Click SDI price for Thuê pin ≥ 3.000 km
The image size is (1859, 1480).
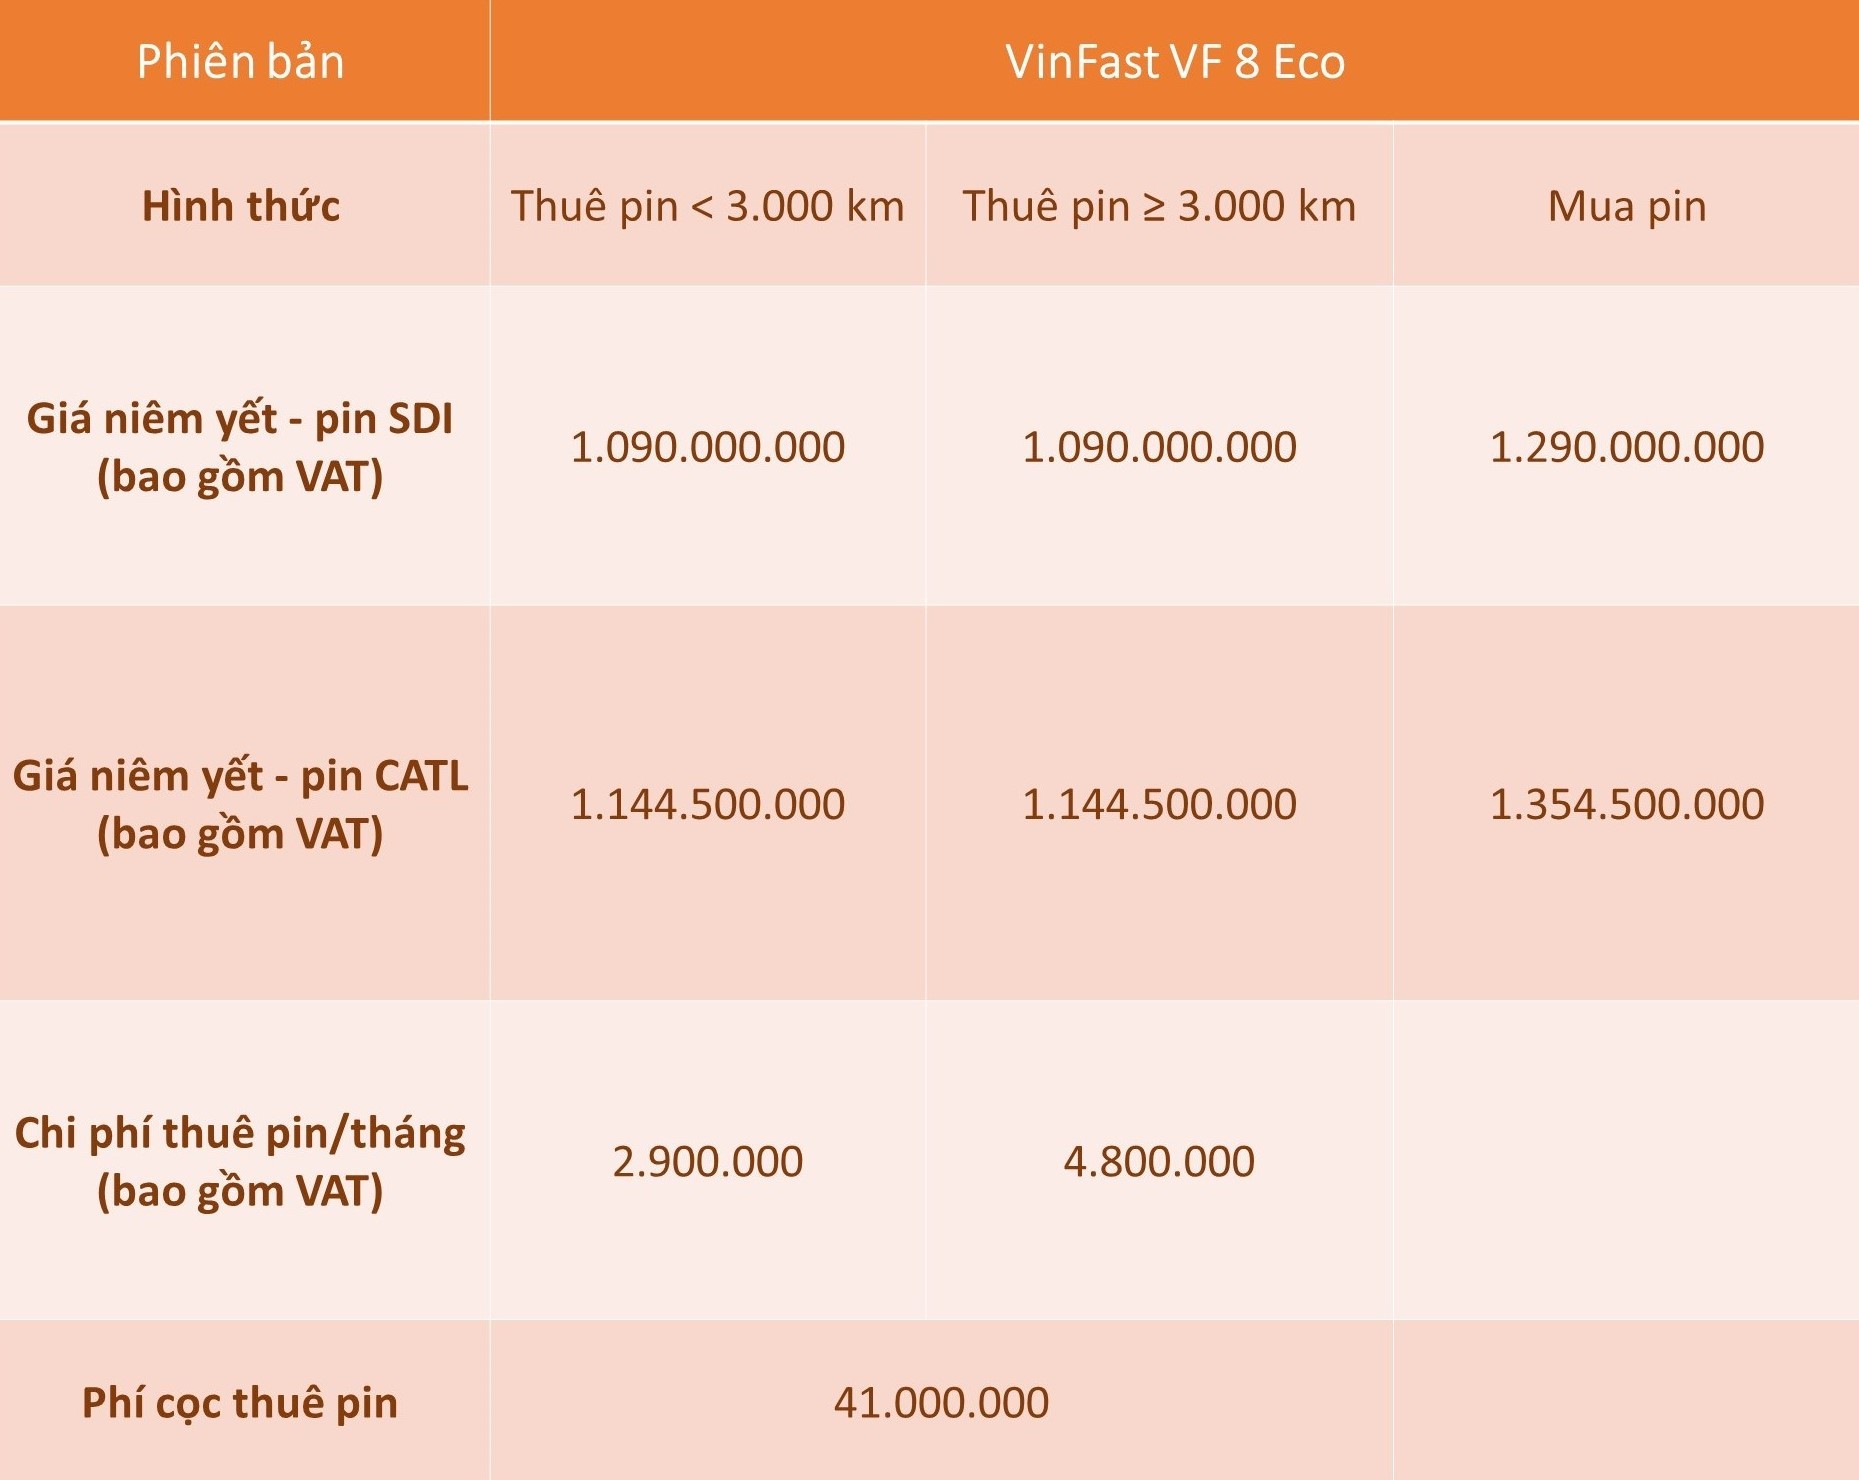(1159, 447)
